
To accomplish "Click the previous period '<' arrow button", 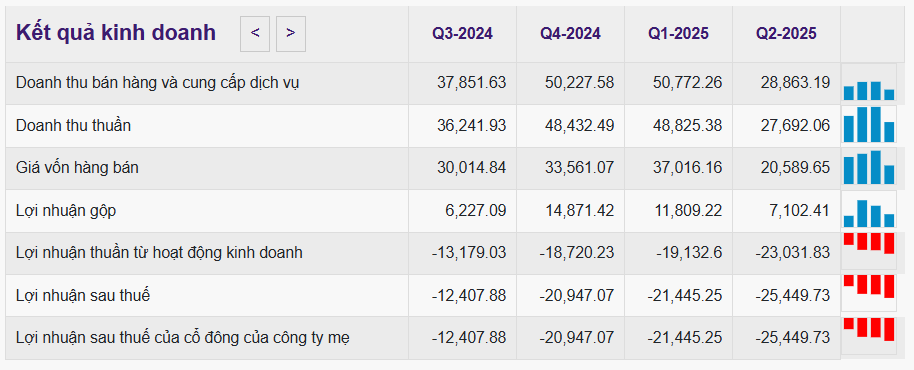I will pyautogui.click(x=255, y=34).
